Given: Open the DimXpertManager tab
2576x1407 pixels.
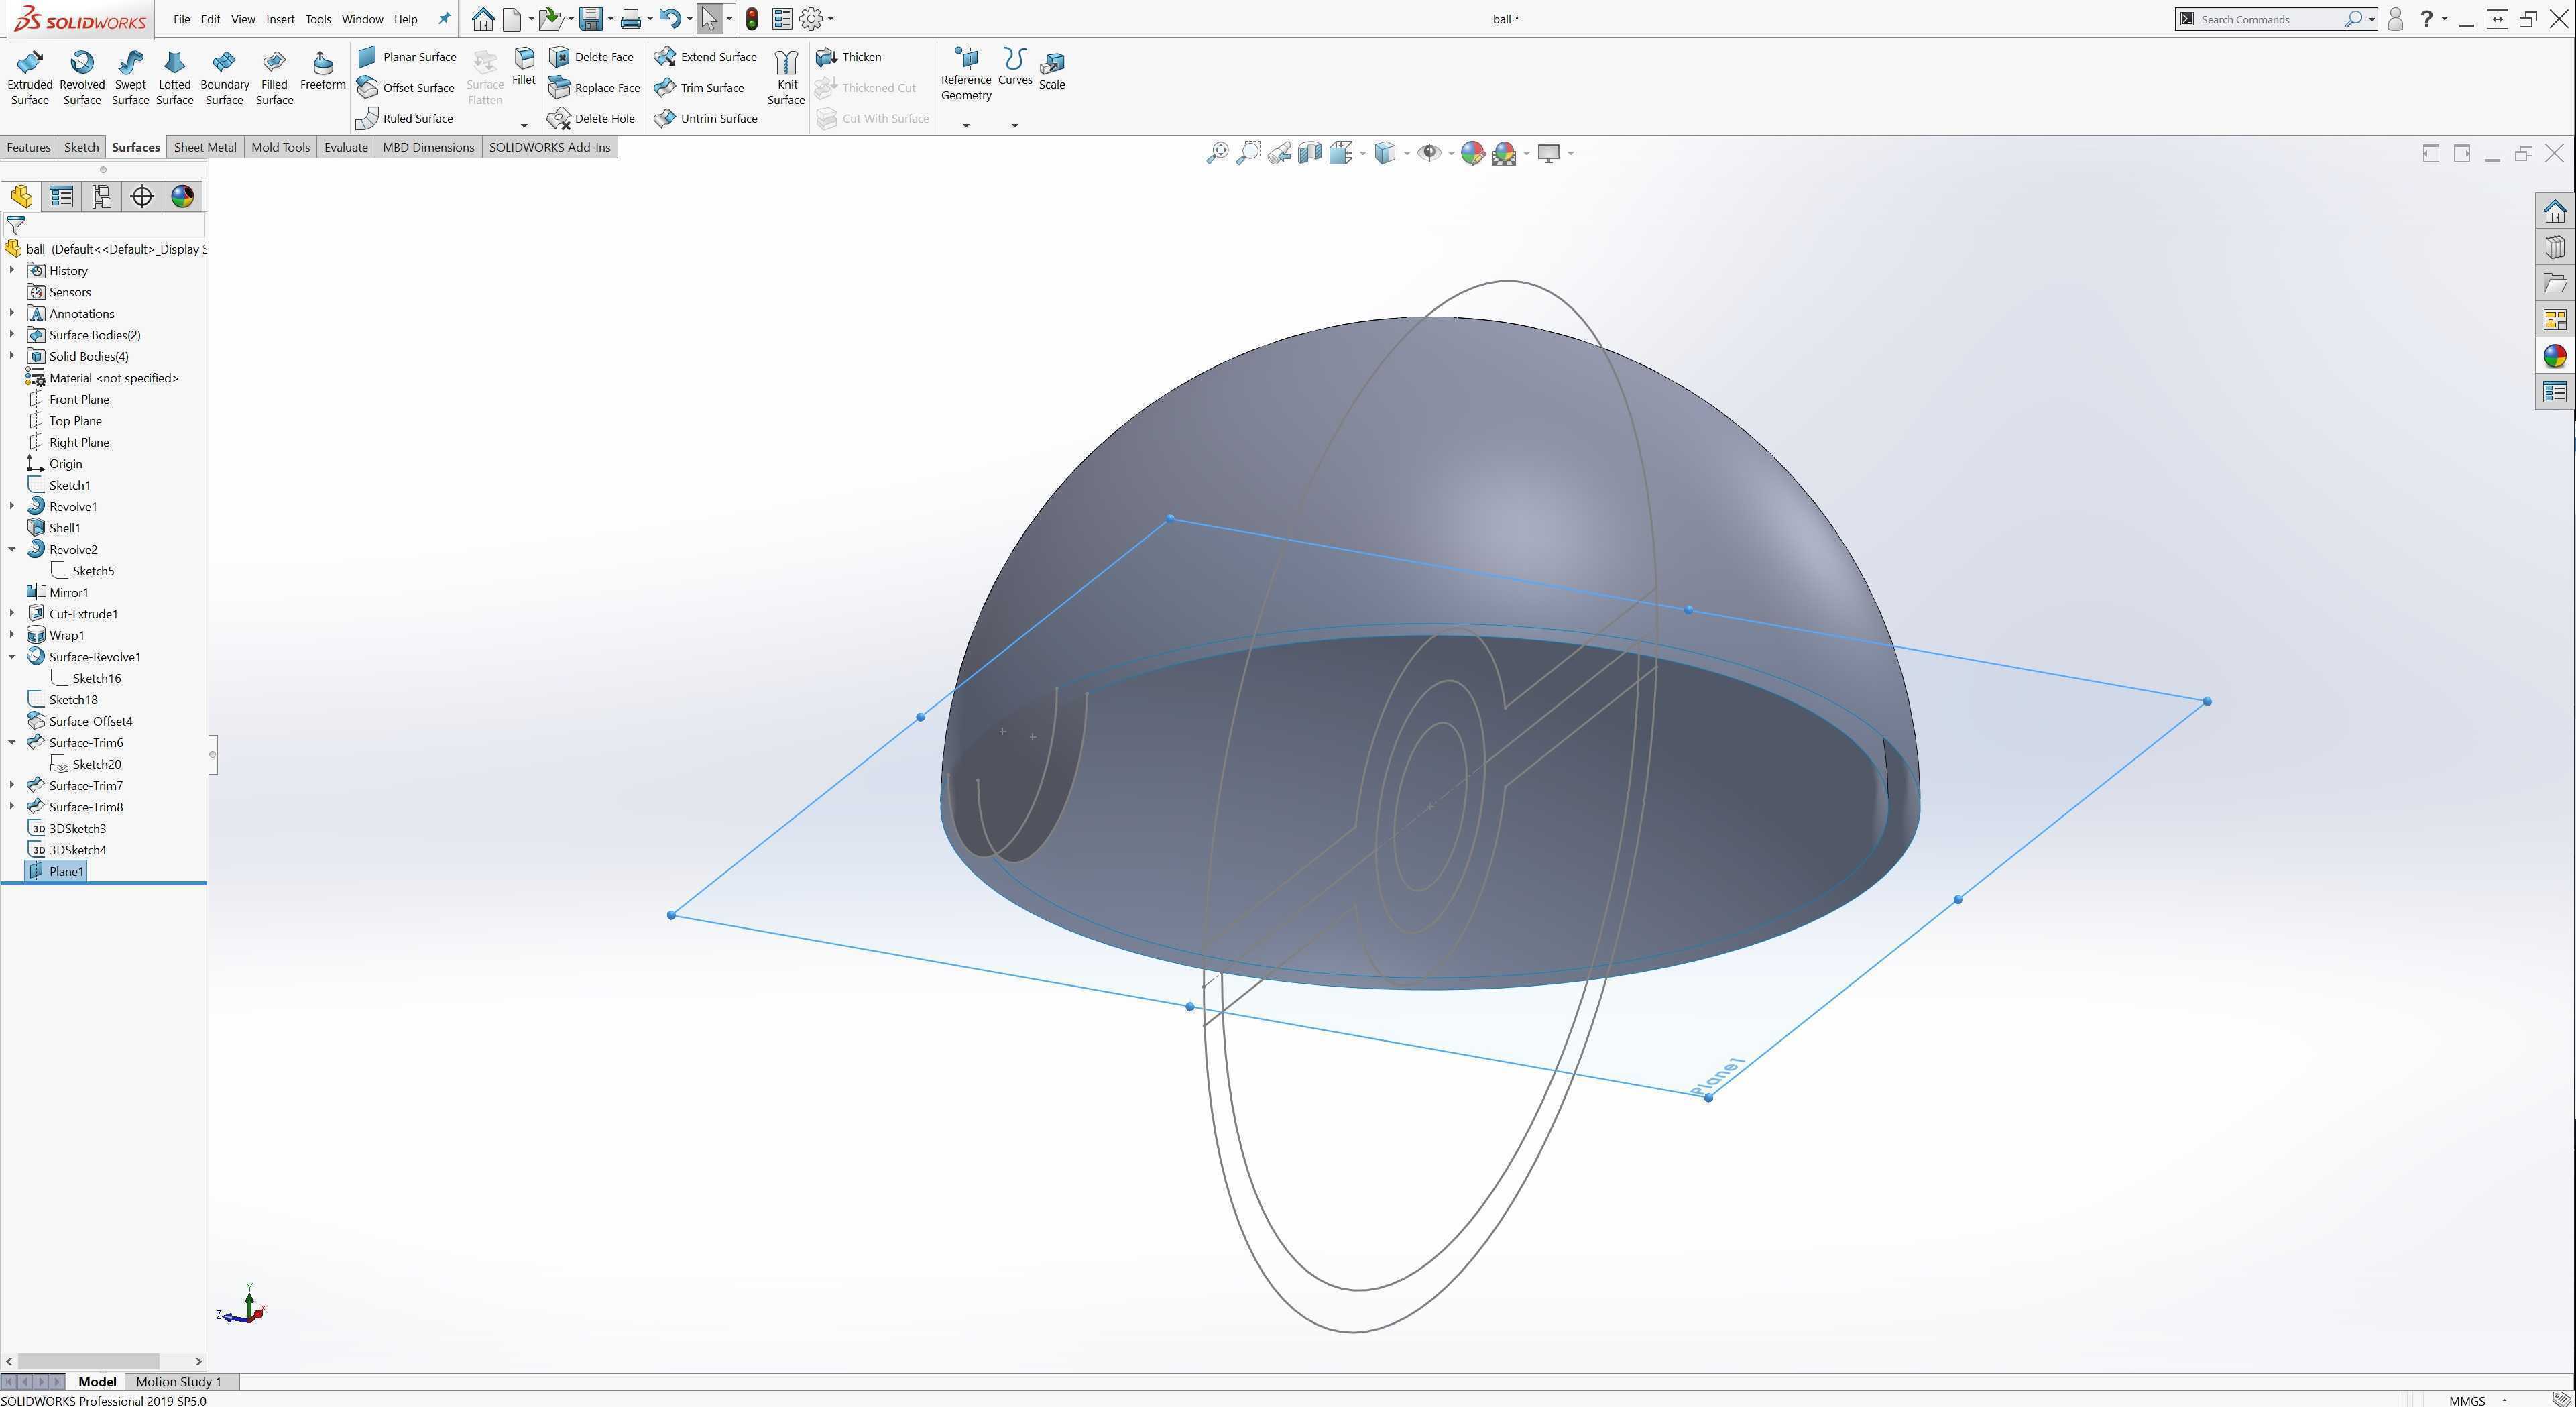Looking at the screenshot, I should click(142, 197).
